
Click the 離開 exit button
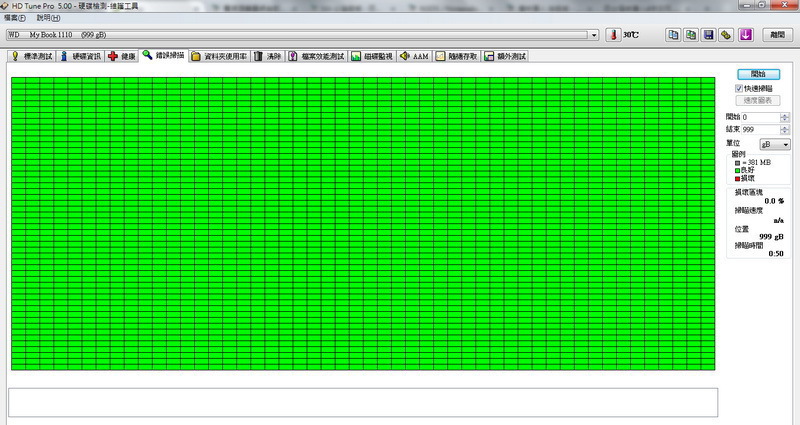pos(778,35)
